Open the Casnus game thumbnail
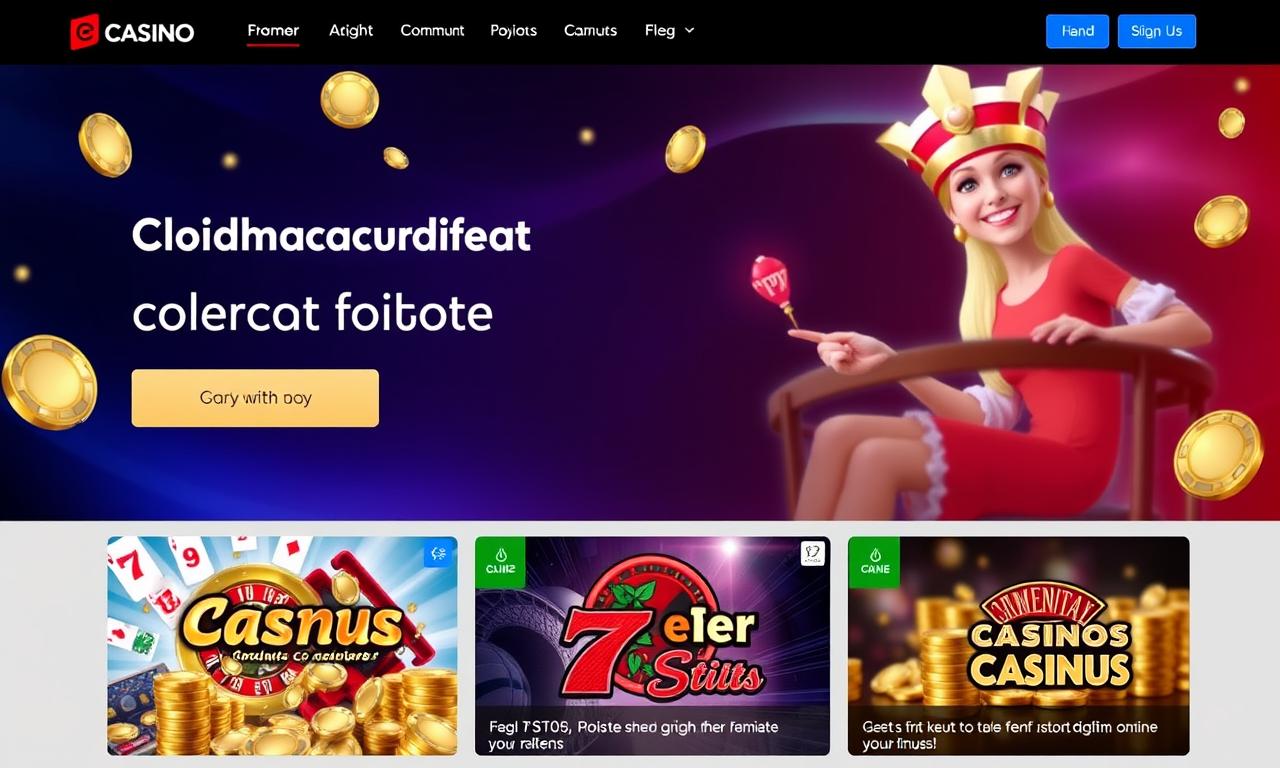The height and width of the screenshot is (768, 1280). point(282,646)
